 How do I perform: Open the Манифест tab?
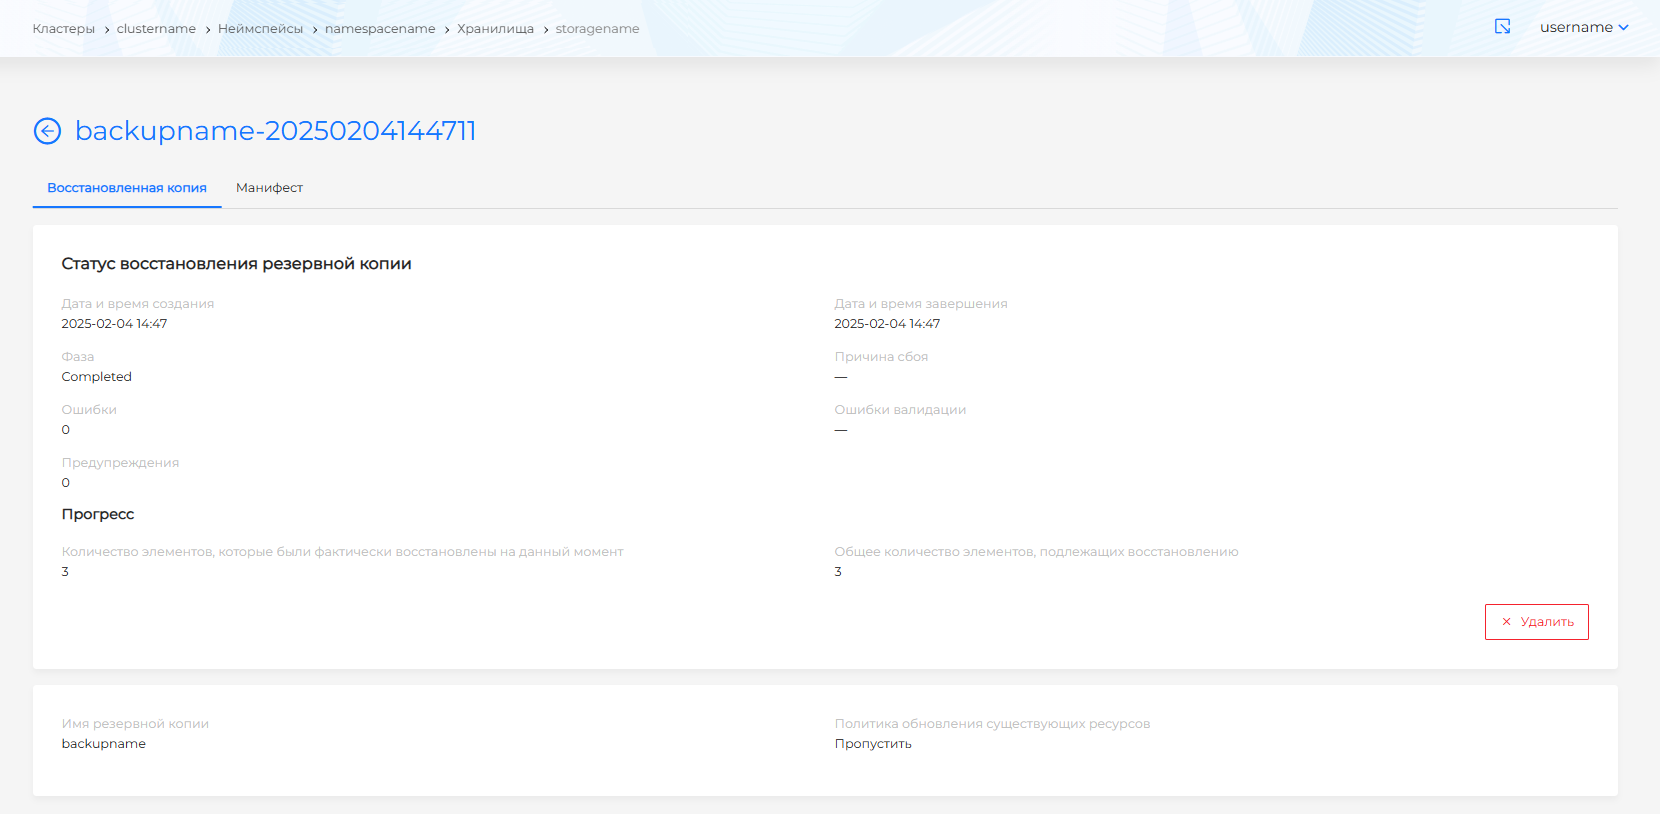click(x=269, y=188)
